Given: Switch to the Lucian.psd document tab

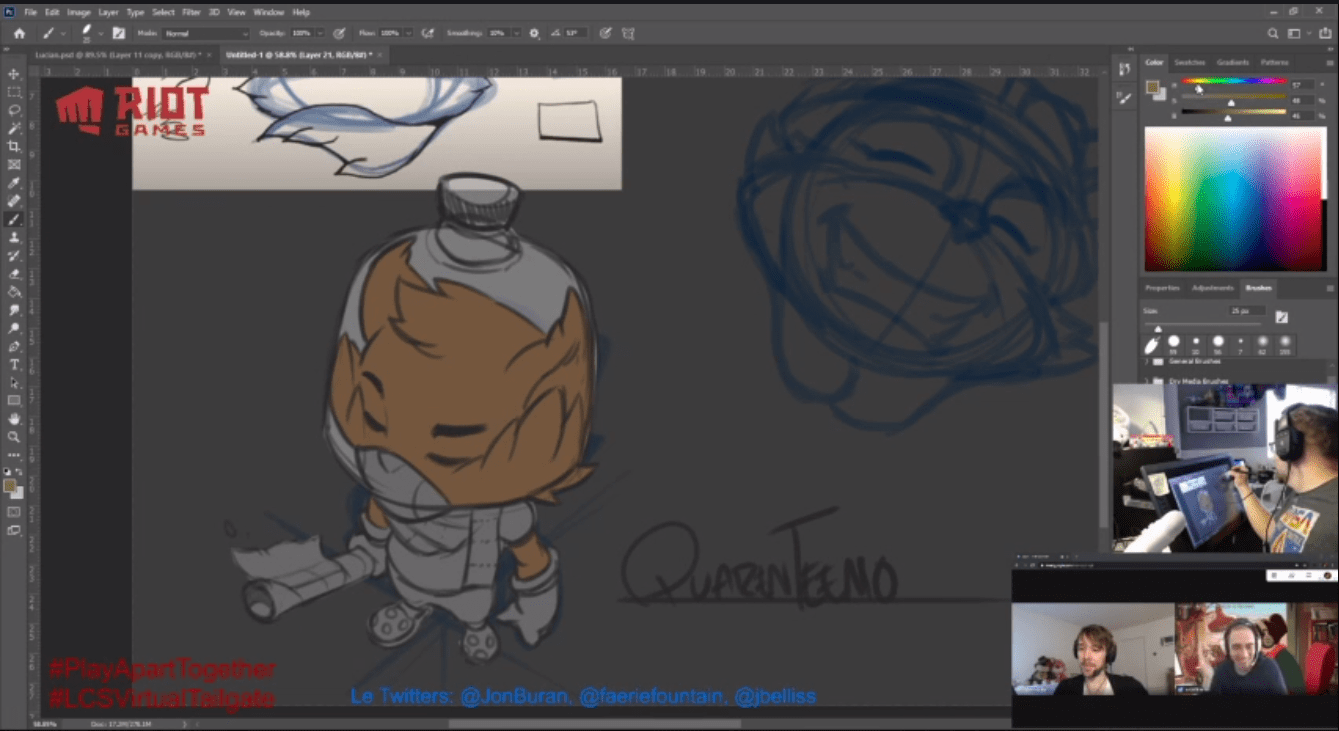Looking at the screenshot, I should [x=116, y=55].
